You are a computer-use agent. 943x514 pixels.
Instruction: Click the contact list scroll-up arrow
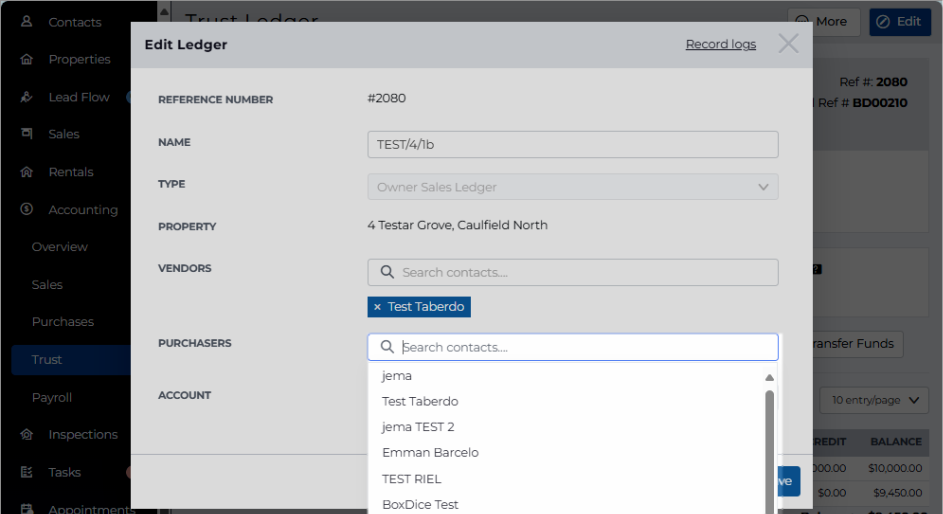pyautogui.click(x=769, y=378)
